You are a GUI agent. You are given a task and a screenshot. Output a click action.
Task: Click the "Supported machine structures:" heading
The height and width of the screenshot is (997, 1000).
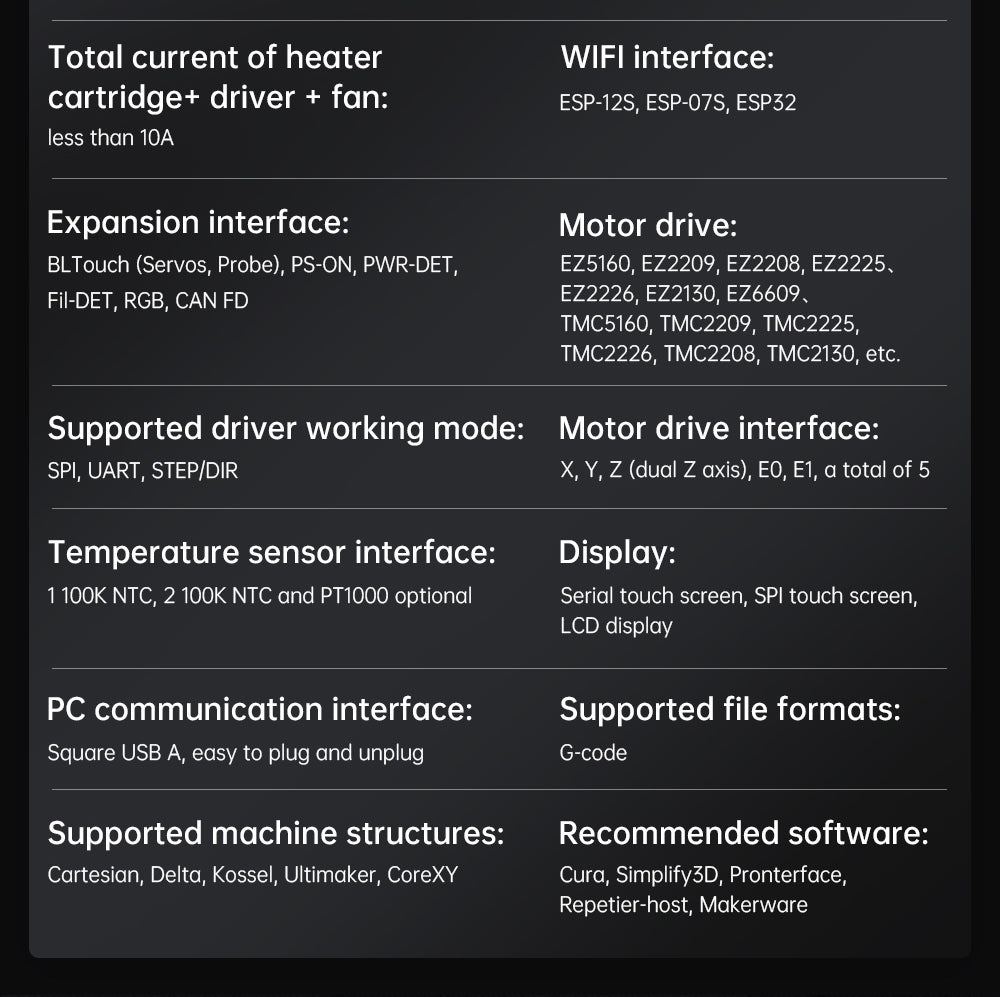pos(275,833)
